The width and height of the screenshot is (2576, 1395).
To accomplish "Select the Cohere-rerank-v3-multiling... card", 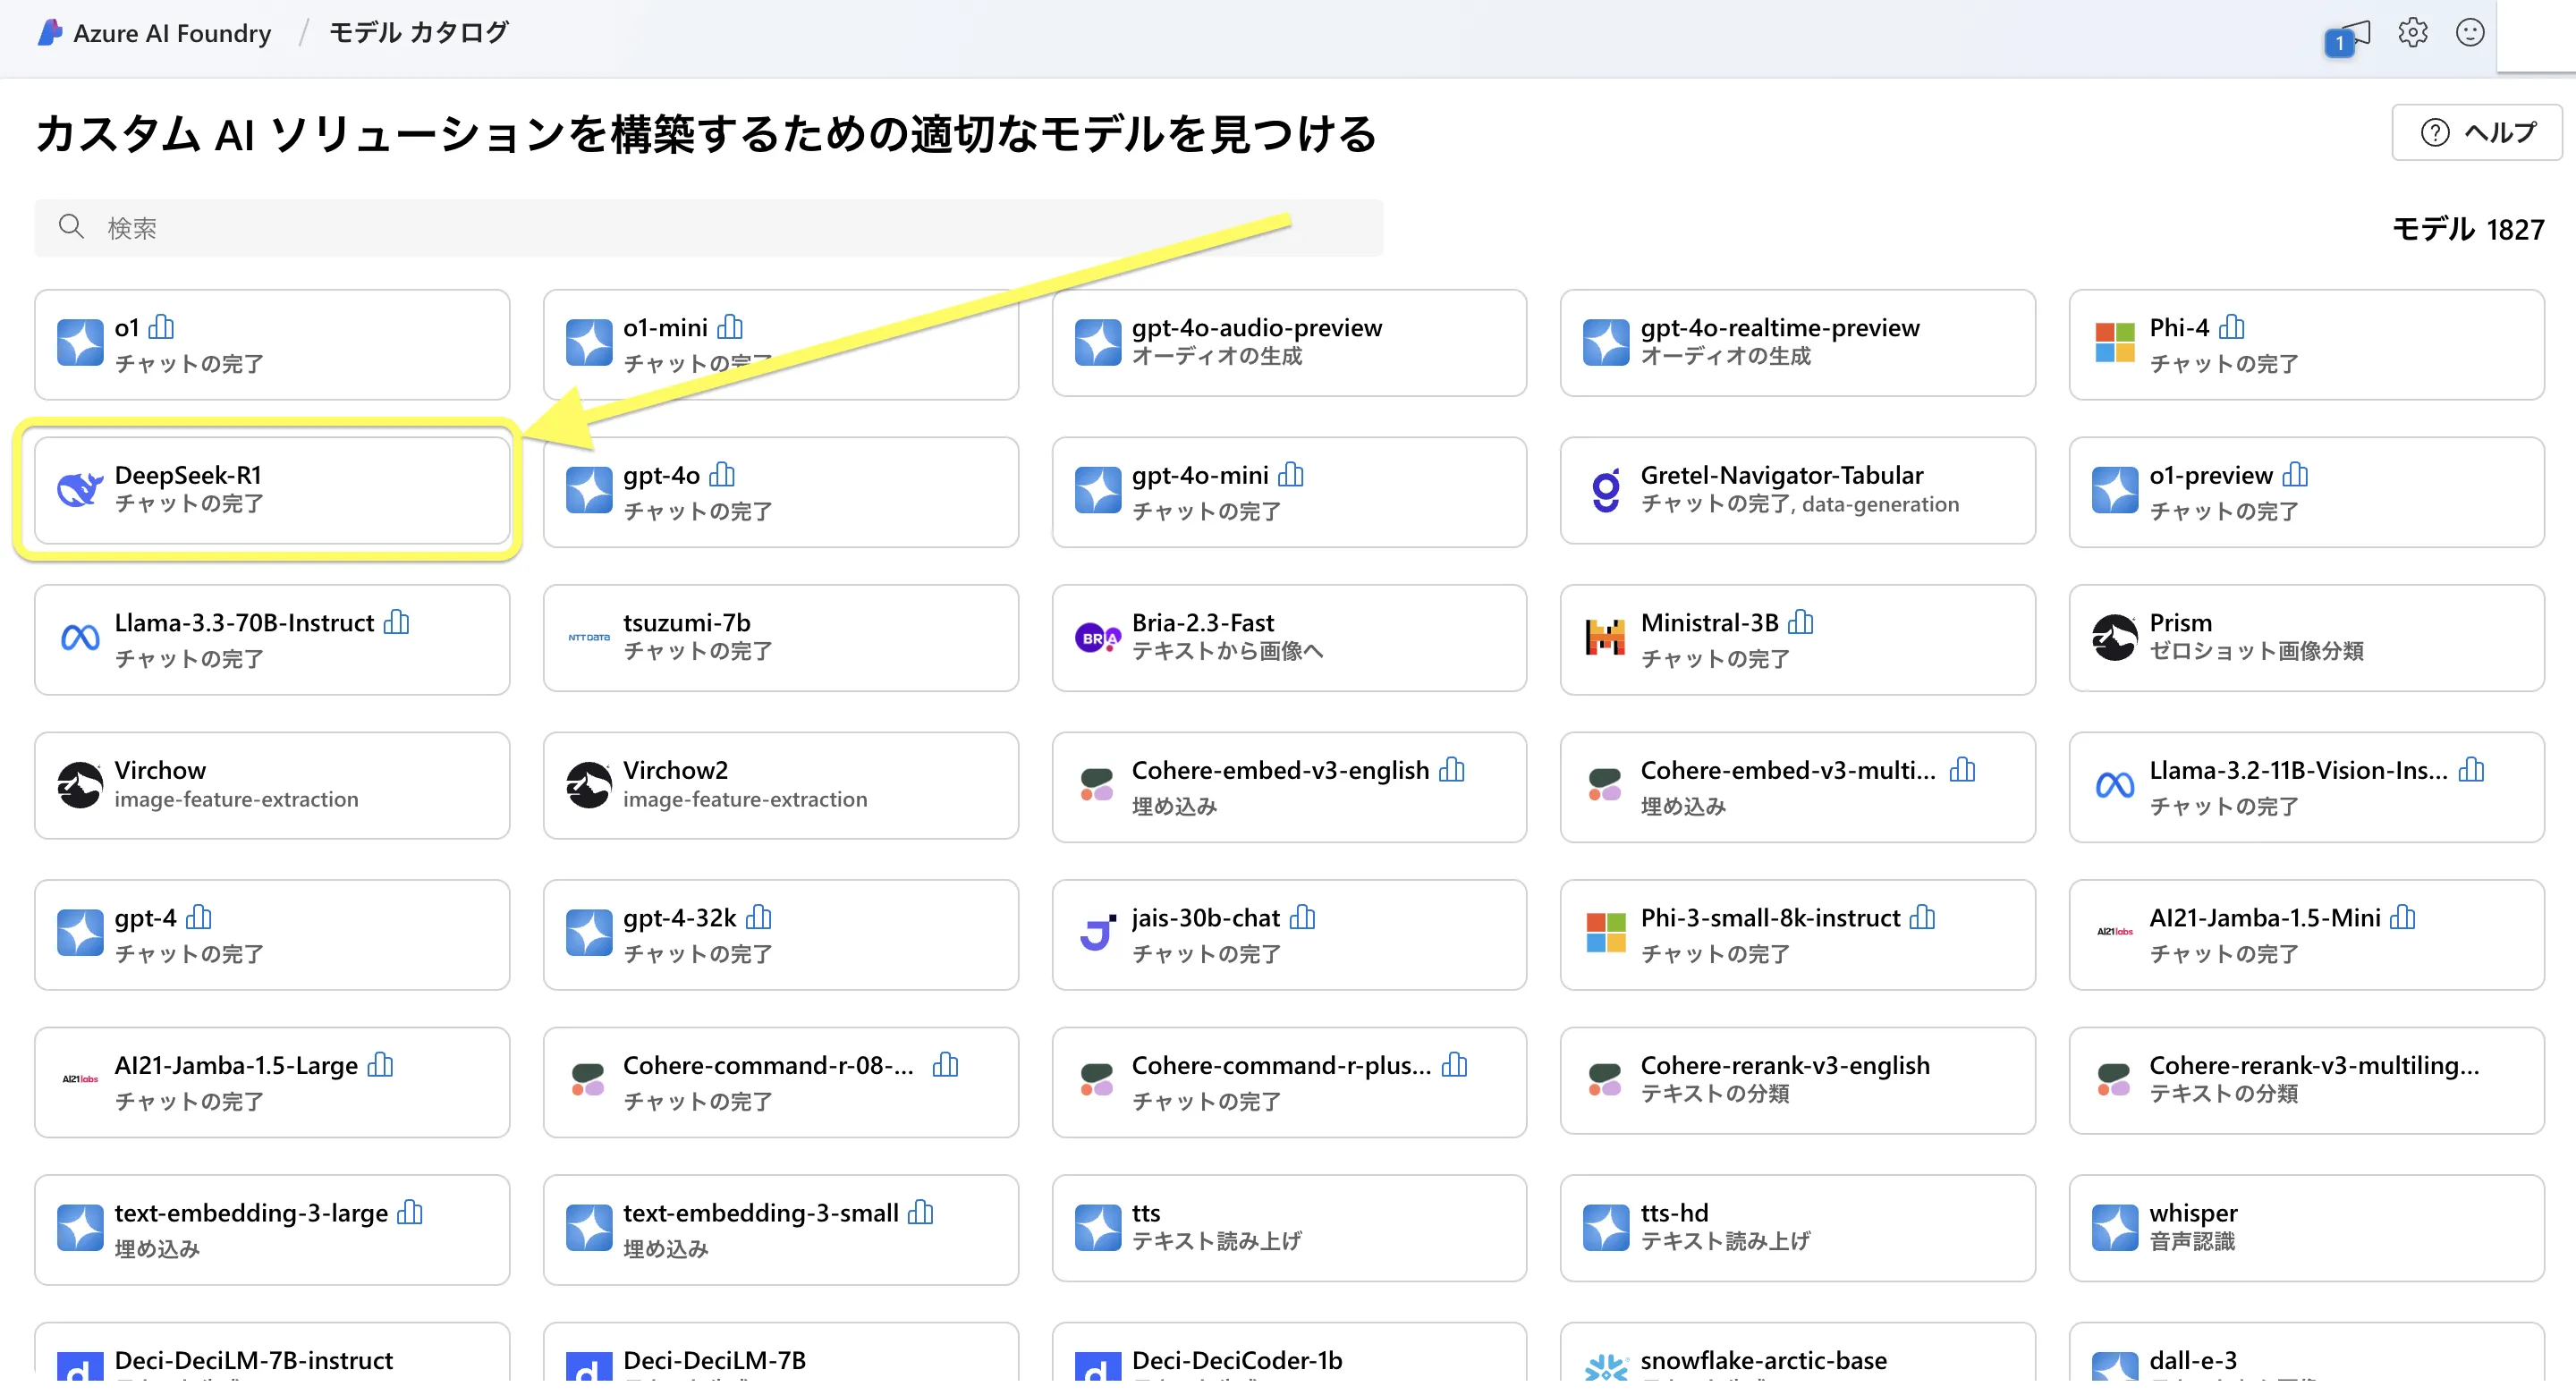I will 2306,1080.
